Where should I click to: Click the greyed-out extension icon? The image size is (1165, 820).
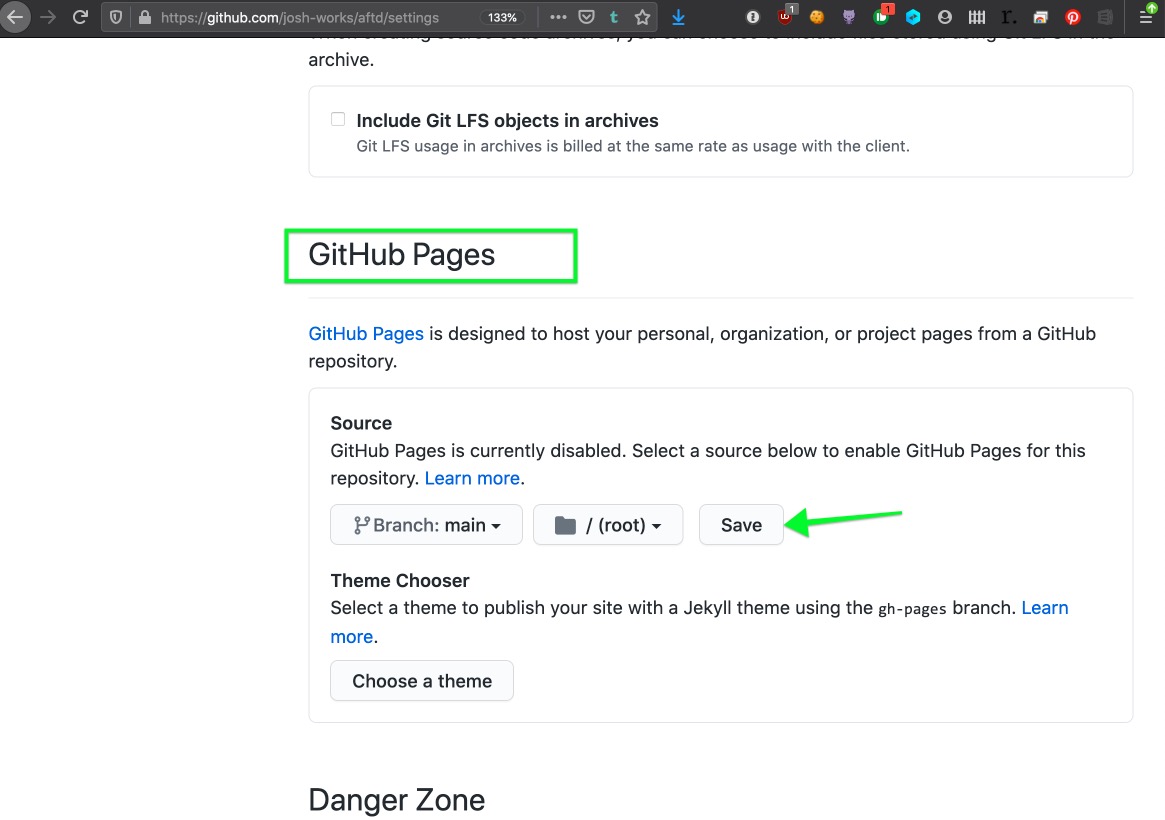pos(1105,17)
